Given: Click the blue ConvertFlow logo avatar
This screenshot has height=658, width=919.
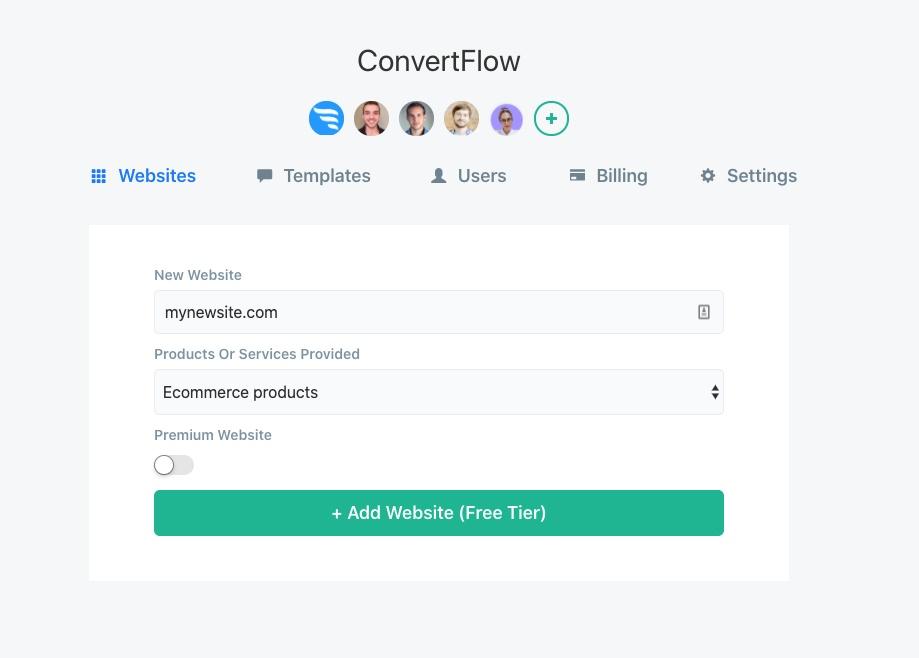Looking at the screenshot, I should pos(326,118).
